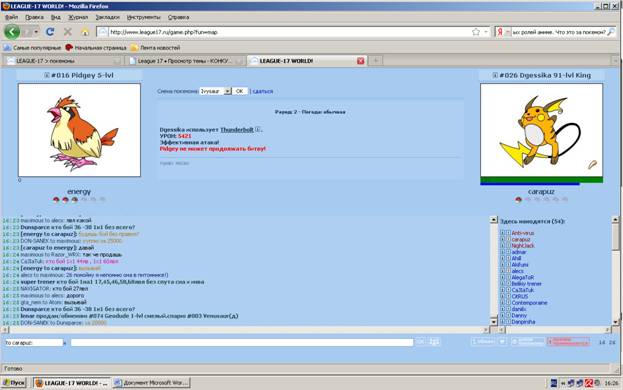
Task: Bookmark page with the star icon
Action: (476, 32)
